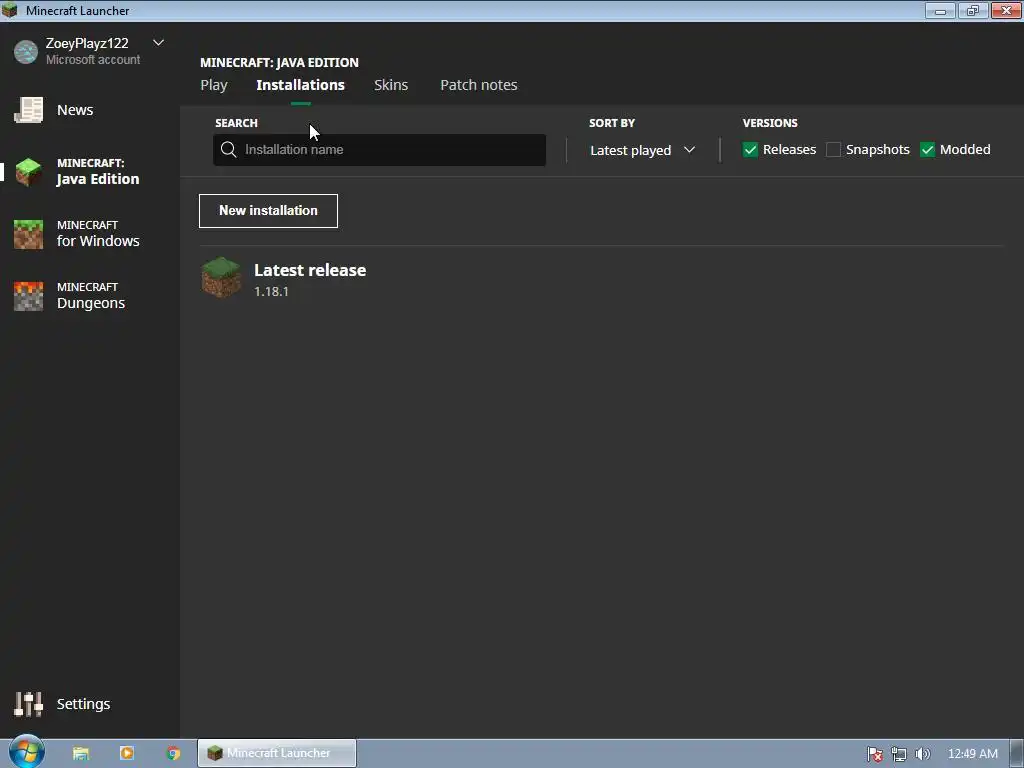Open Minecraft for Windows dirt block icon
Image resolution: width=1024 pixels, height=768 pixels.
coord(29,234)
